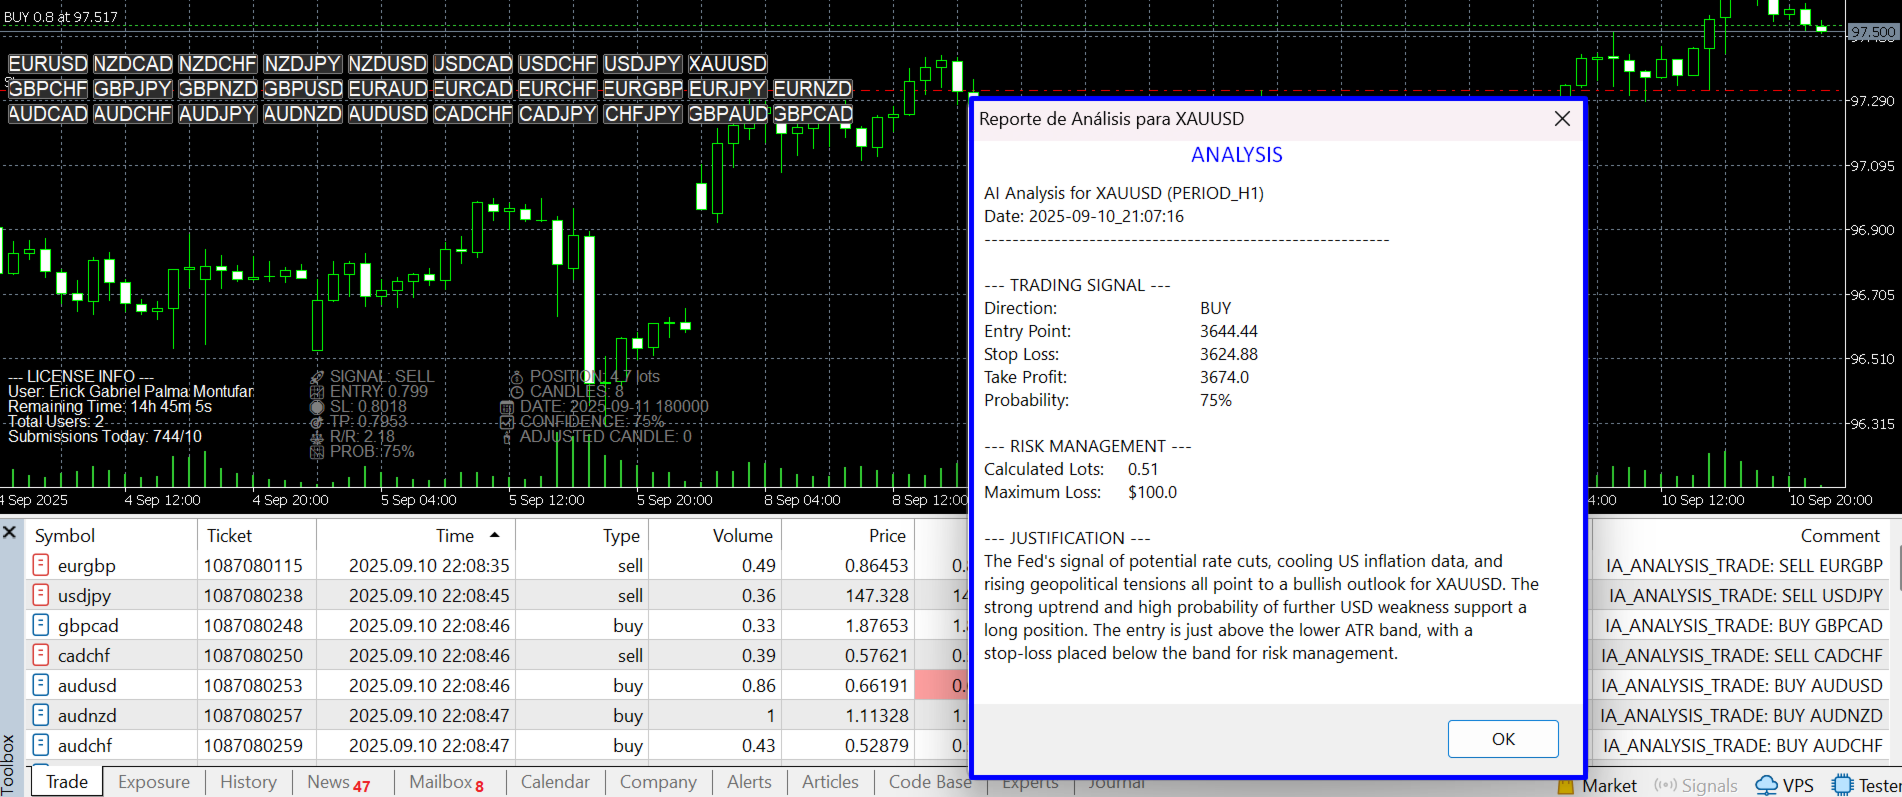Open the Signals status bar icon
This screenshot has height=797, width=1902.
[x=1665, y=785]
